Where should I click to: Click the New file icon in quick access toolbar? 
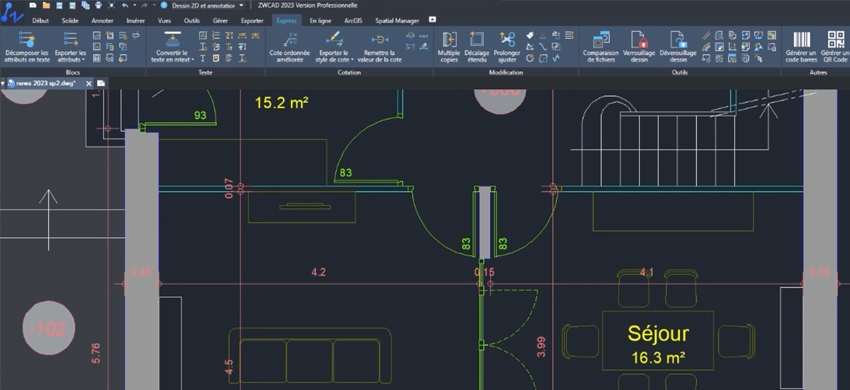(x=33, y=5)
